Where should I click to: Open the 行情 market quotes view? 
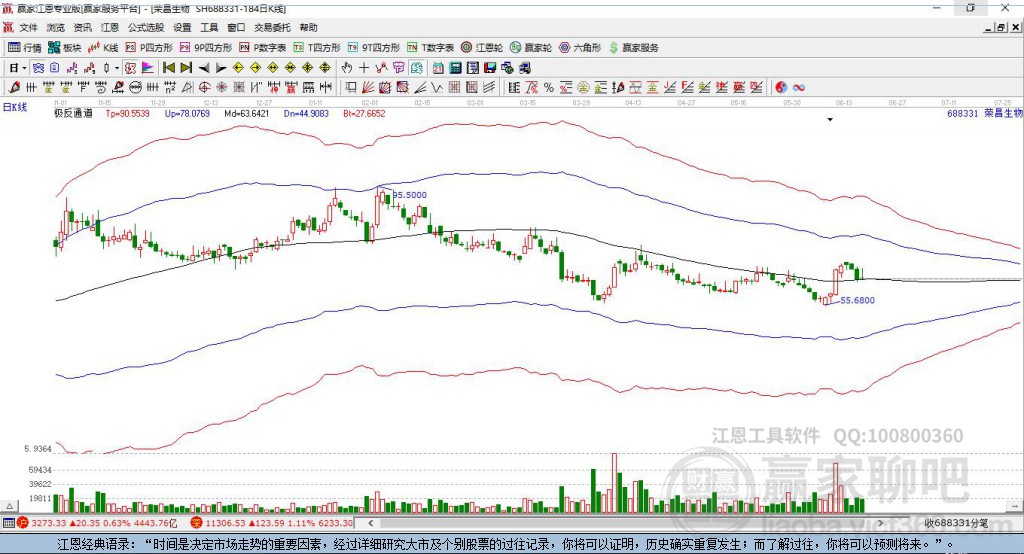click(24, 48)
